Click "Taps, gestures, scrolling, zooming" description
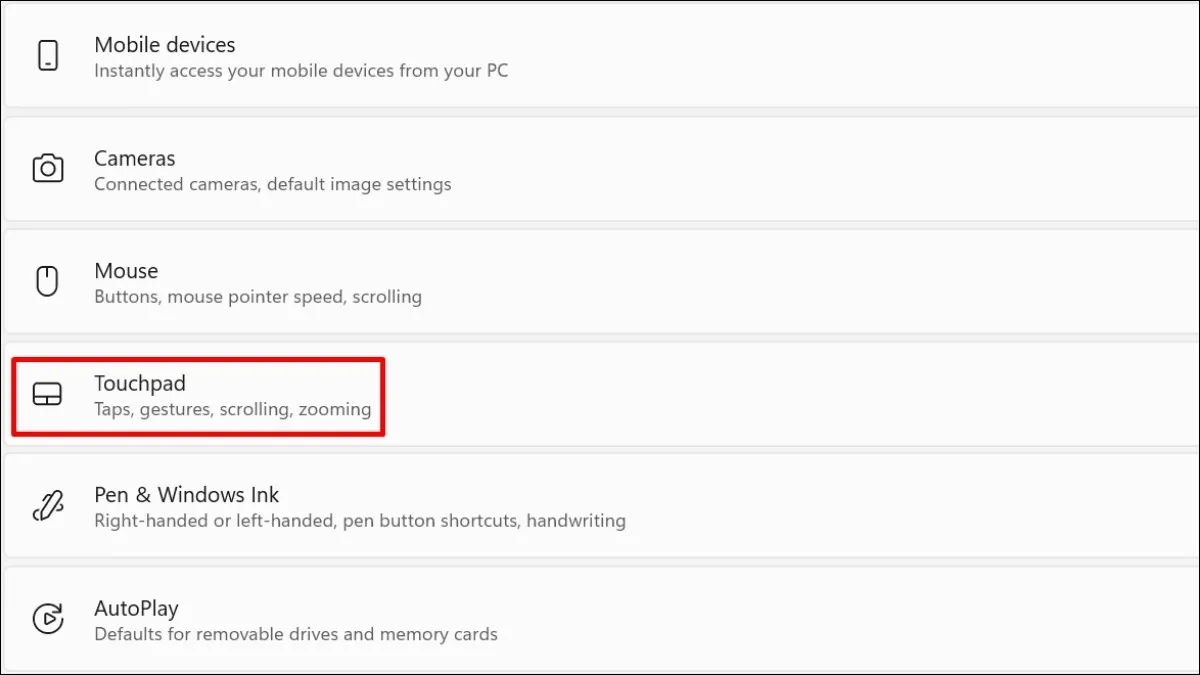 pyautogui.click(x=232, y=409)
